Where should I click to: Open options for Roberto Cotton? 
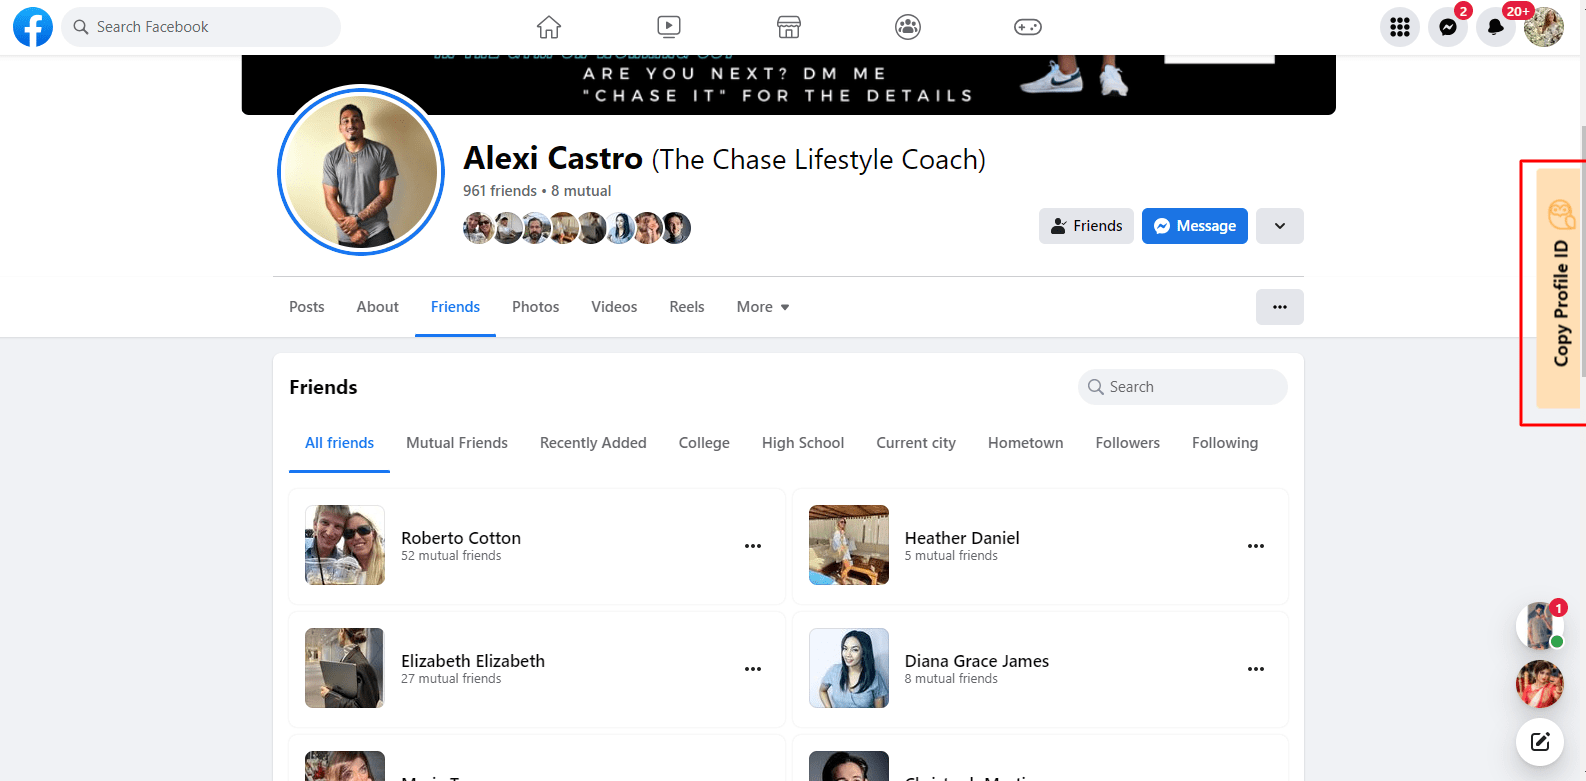pos(753,546)
